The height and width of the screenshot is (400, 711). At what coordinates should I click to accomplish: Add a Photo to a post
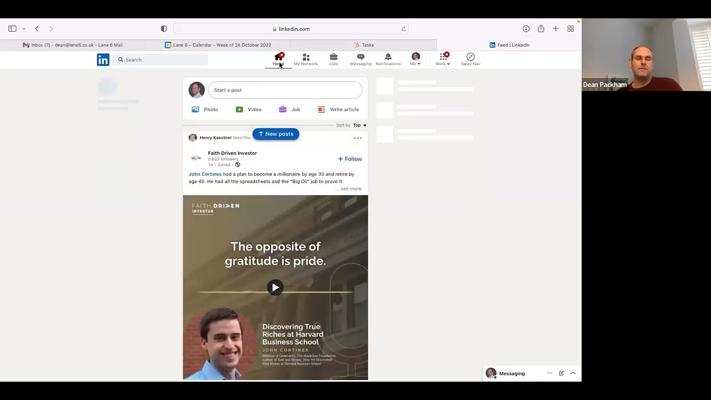click(x=205, y=109)
